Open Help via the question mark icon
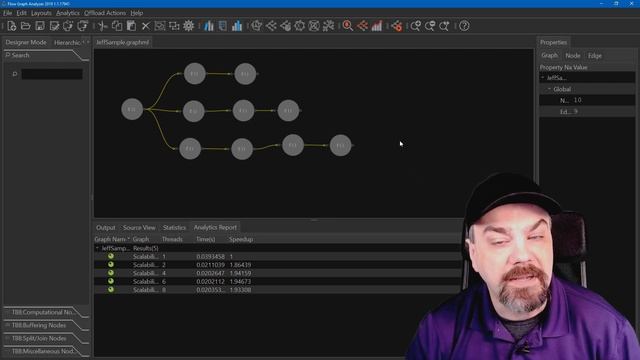 [x=464, y=26]
